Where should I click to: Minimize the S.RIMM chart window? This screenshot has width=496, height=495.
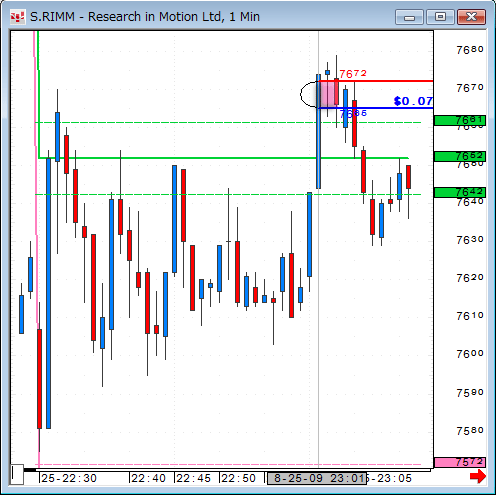[409, 17]
